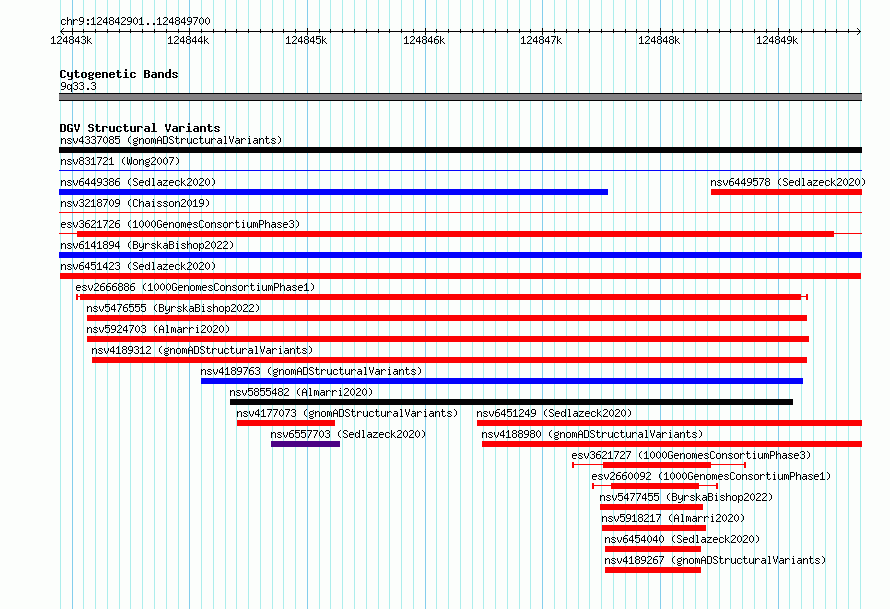Click the nsv5476555 red variant bar
The width and height of the screenshot is (890, 609).
[447, 318]
